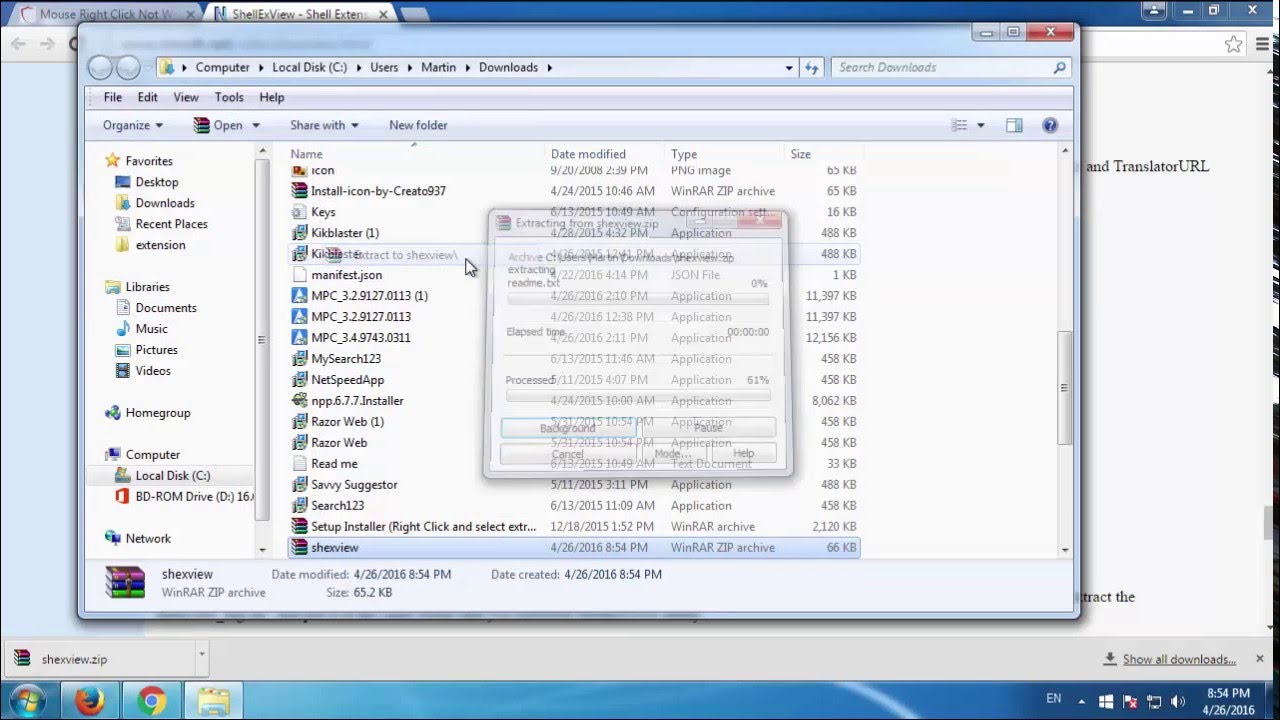The height and width of the screenshot is (720, 1280).
Task: Select the manifest.json file name
Action: [x=346, y=275]
